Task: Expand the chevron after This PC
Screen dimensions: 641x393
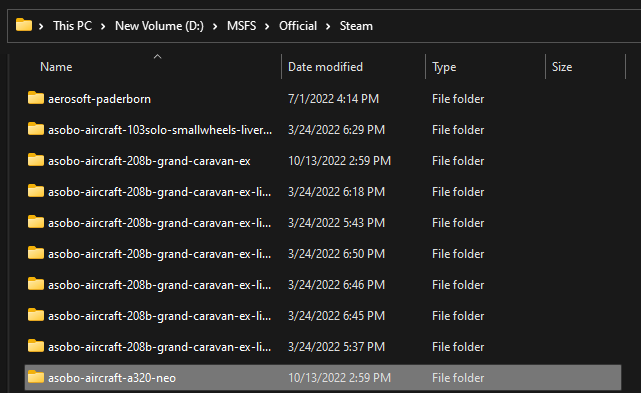Action: 103,27
